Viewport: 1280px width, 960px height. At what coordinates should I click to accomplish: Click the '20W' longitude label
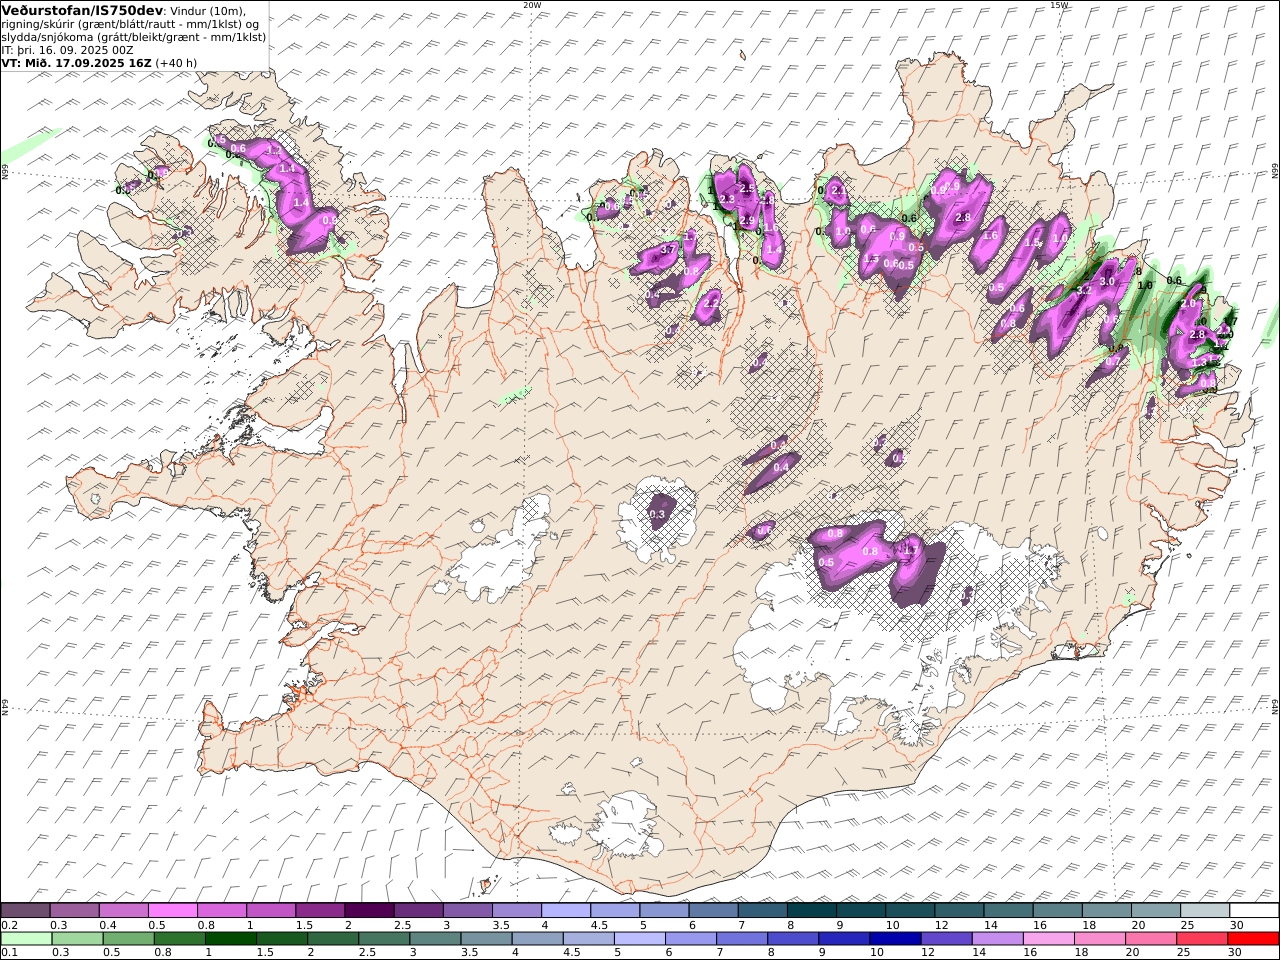(532, 5)
